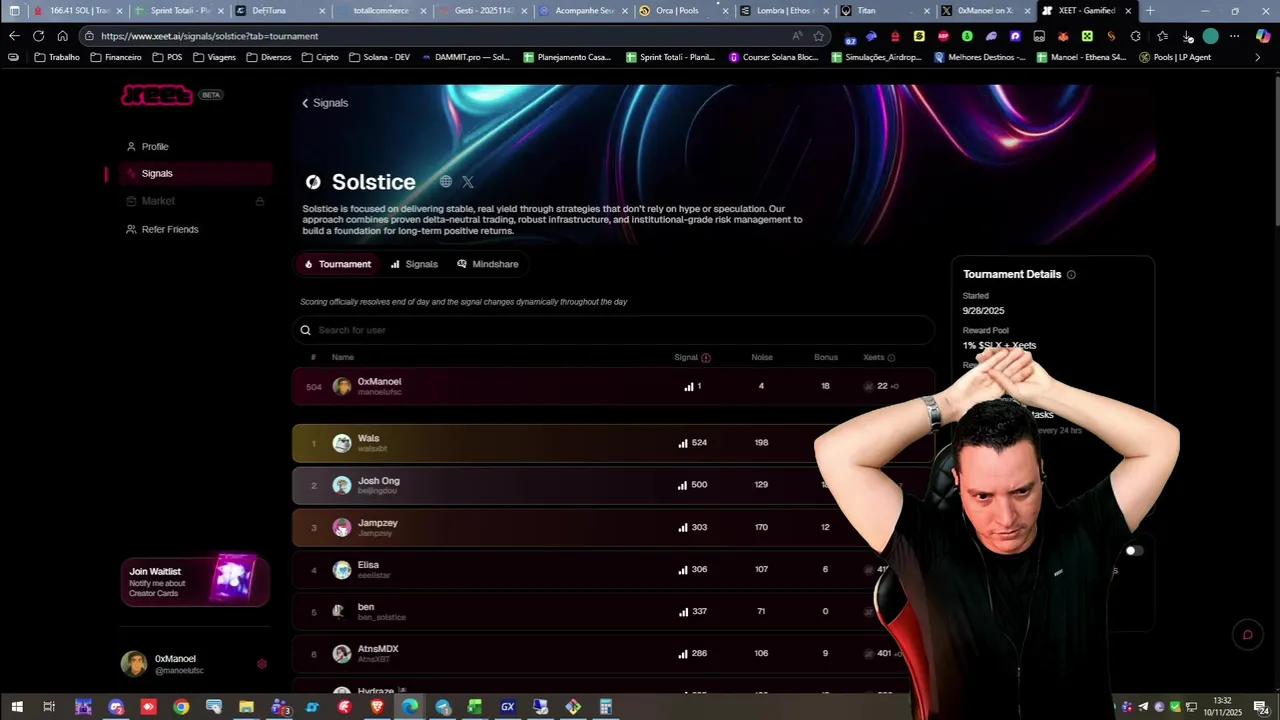
Task: Click the Signal column info icon
Action: (706, 358)
